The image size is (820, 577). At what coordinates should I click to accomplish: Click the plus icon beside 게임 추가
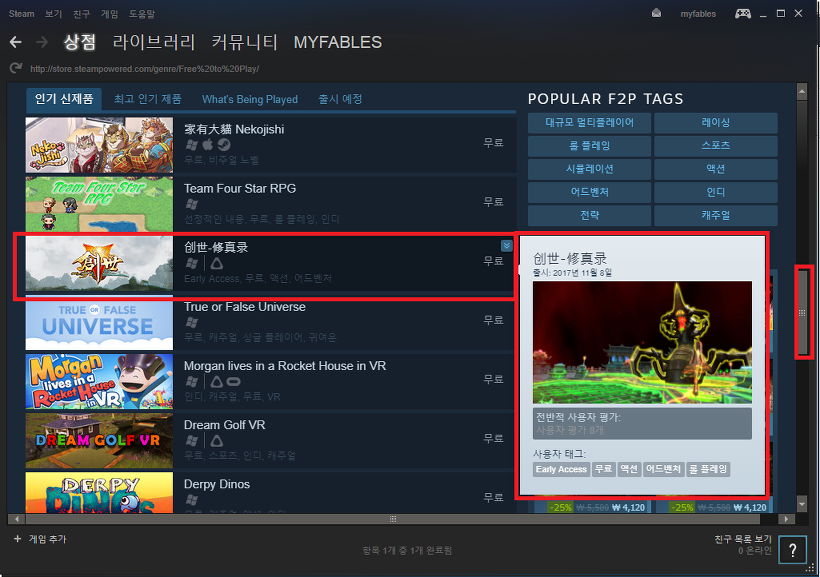[x=18, y=539]
